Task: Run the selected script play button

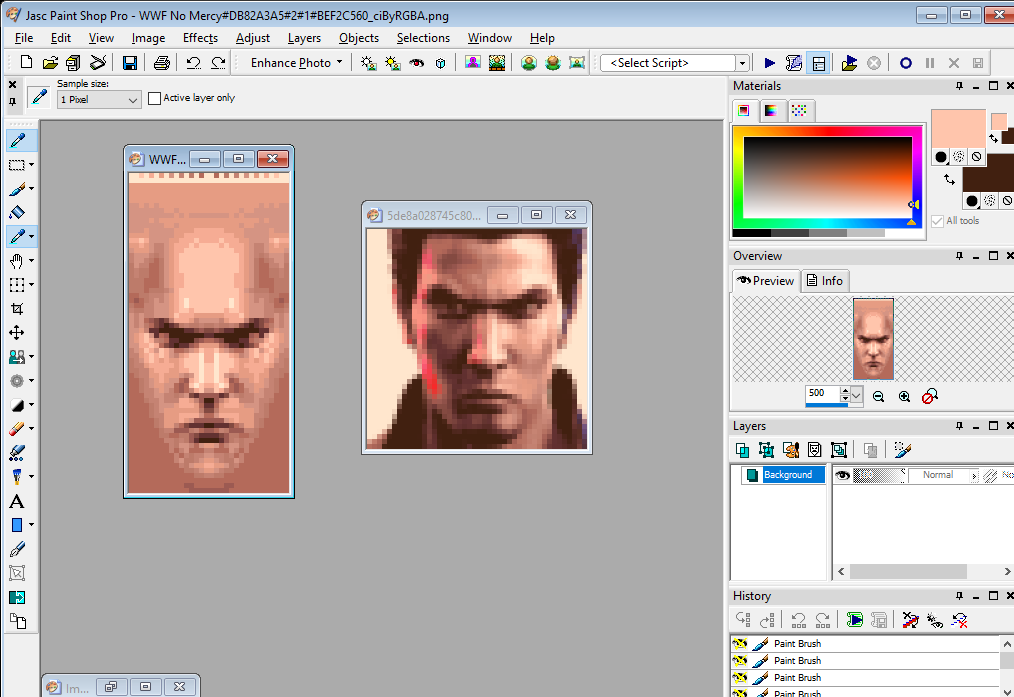Action: [769, 63]
